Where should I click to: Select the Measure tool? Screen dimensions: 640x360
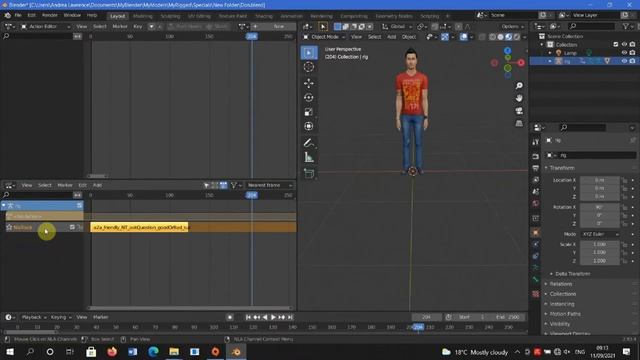[309, 157]
